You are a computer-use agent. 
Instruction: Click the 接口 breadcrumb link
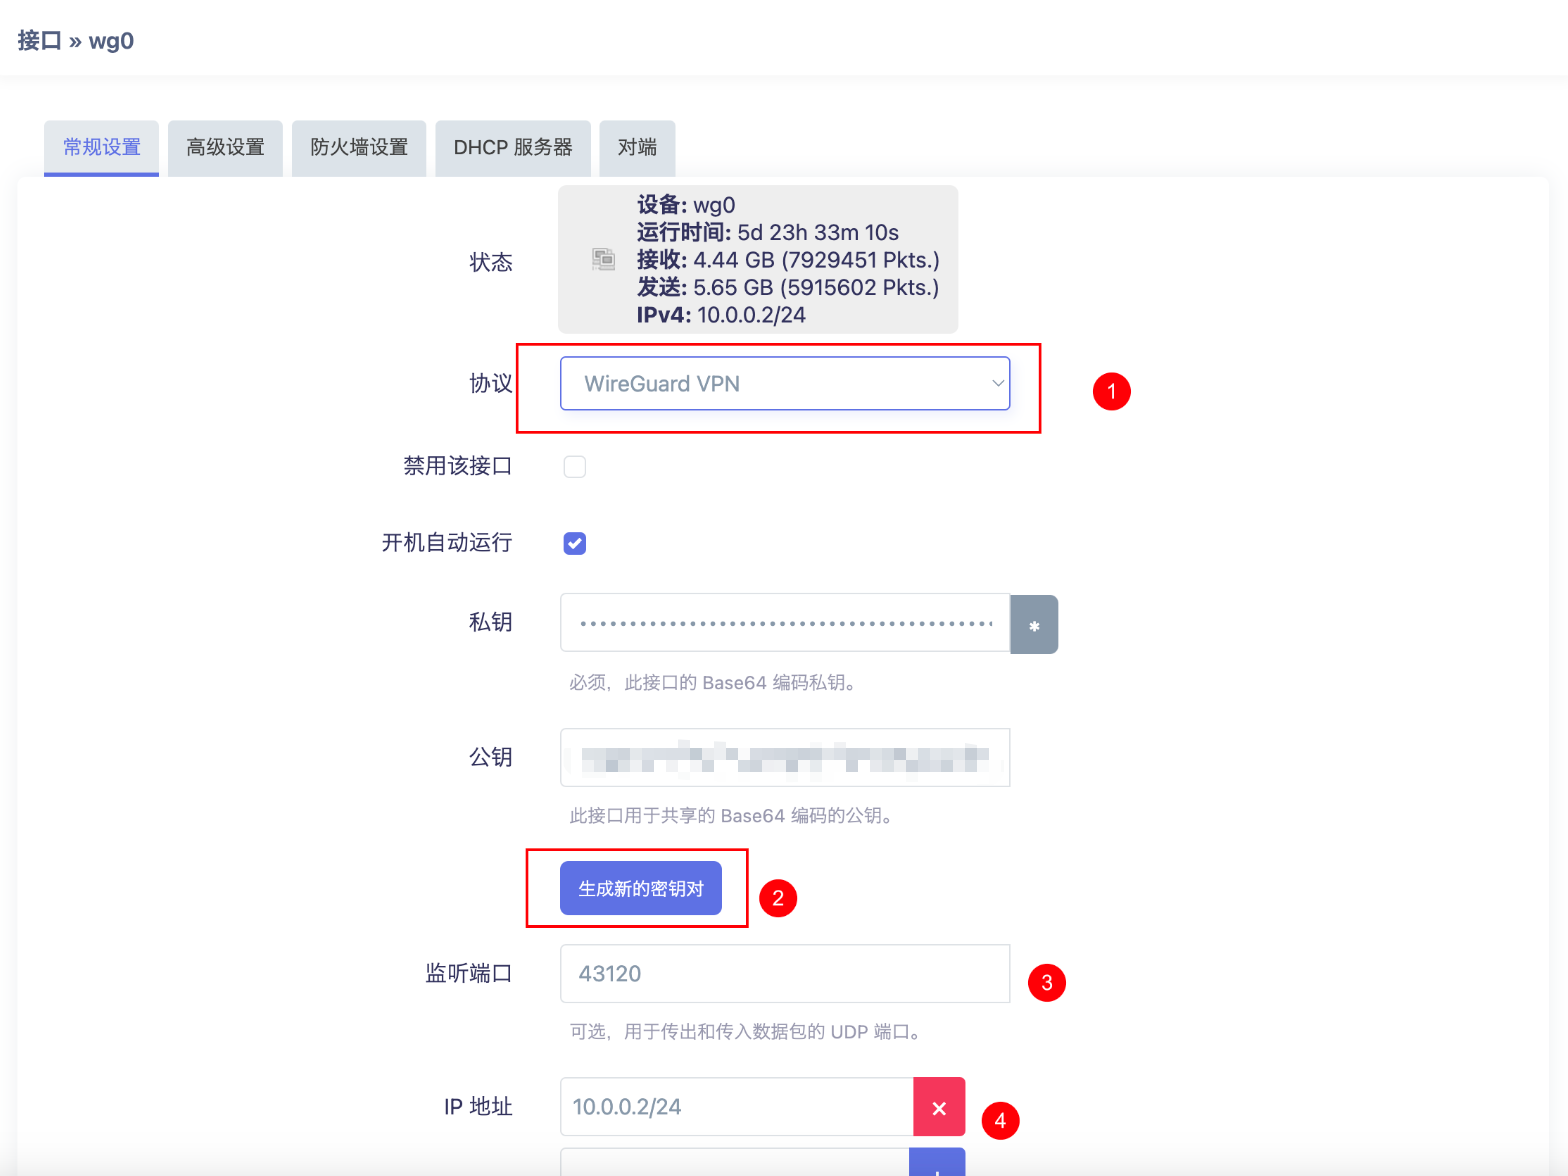click(x=39, y=41)
